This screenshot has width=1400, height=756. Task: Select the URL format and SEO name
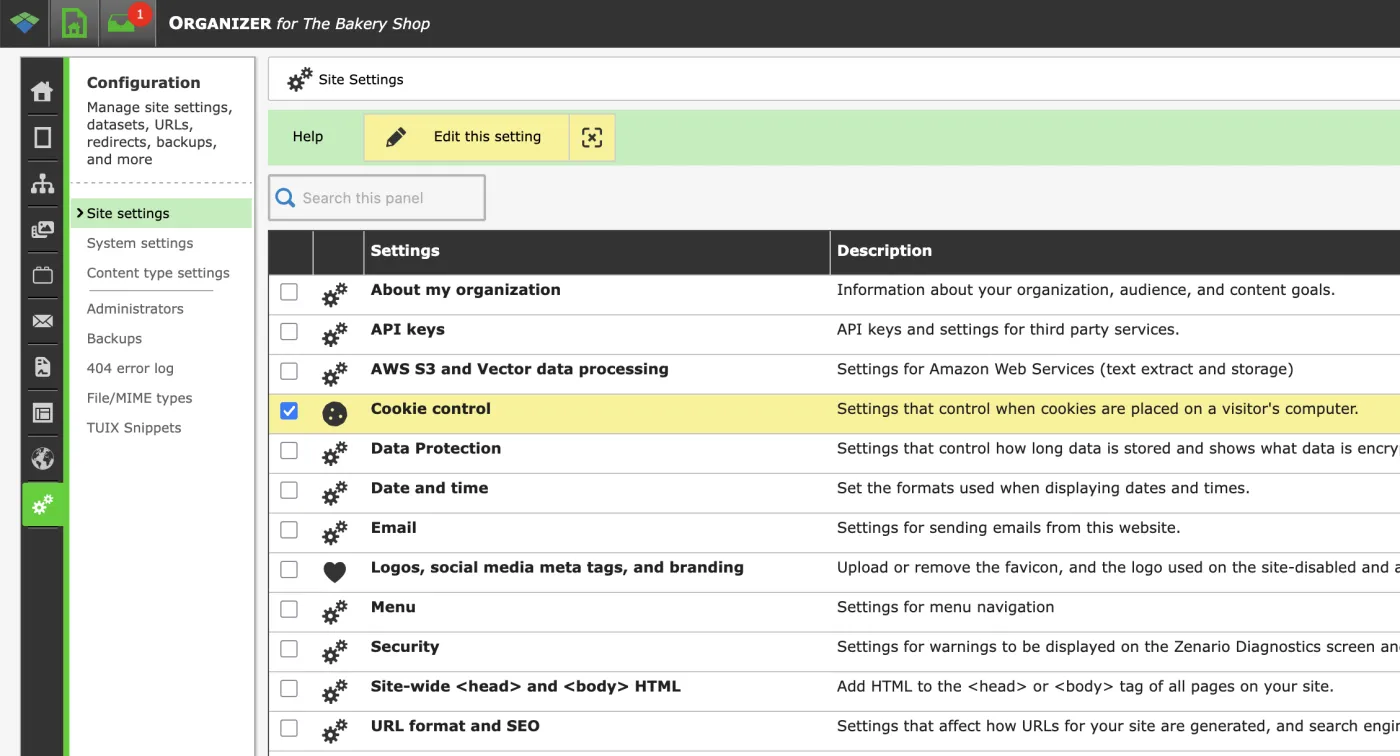[455, 726]
